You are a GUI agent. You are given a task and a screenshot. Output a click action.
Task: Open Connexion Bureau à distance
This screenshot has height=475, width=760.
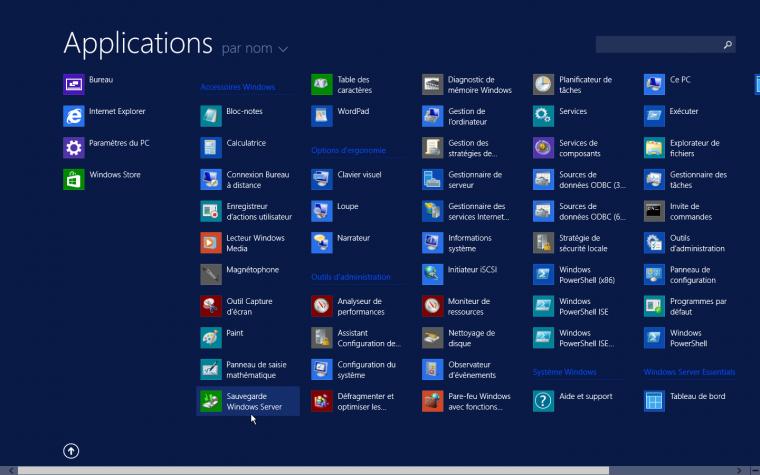[211, 179]
